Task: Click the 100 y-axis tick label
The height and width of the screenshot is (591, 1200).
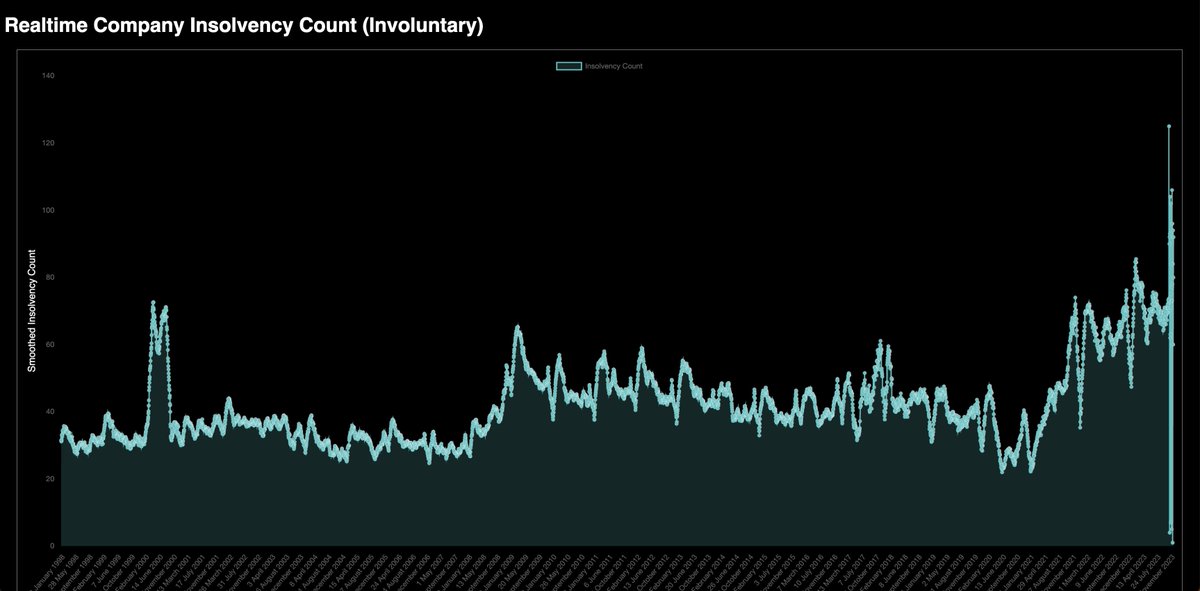Action: coord(48,210)
